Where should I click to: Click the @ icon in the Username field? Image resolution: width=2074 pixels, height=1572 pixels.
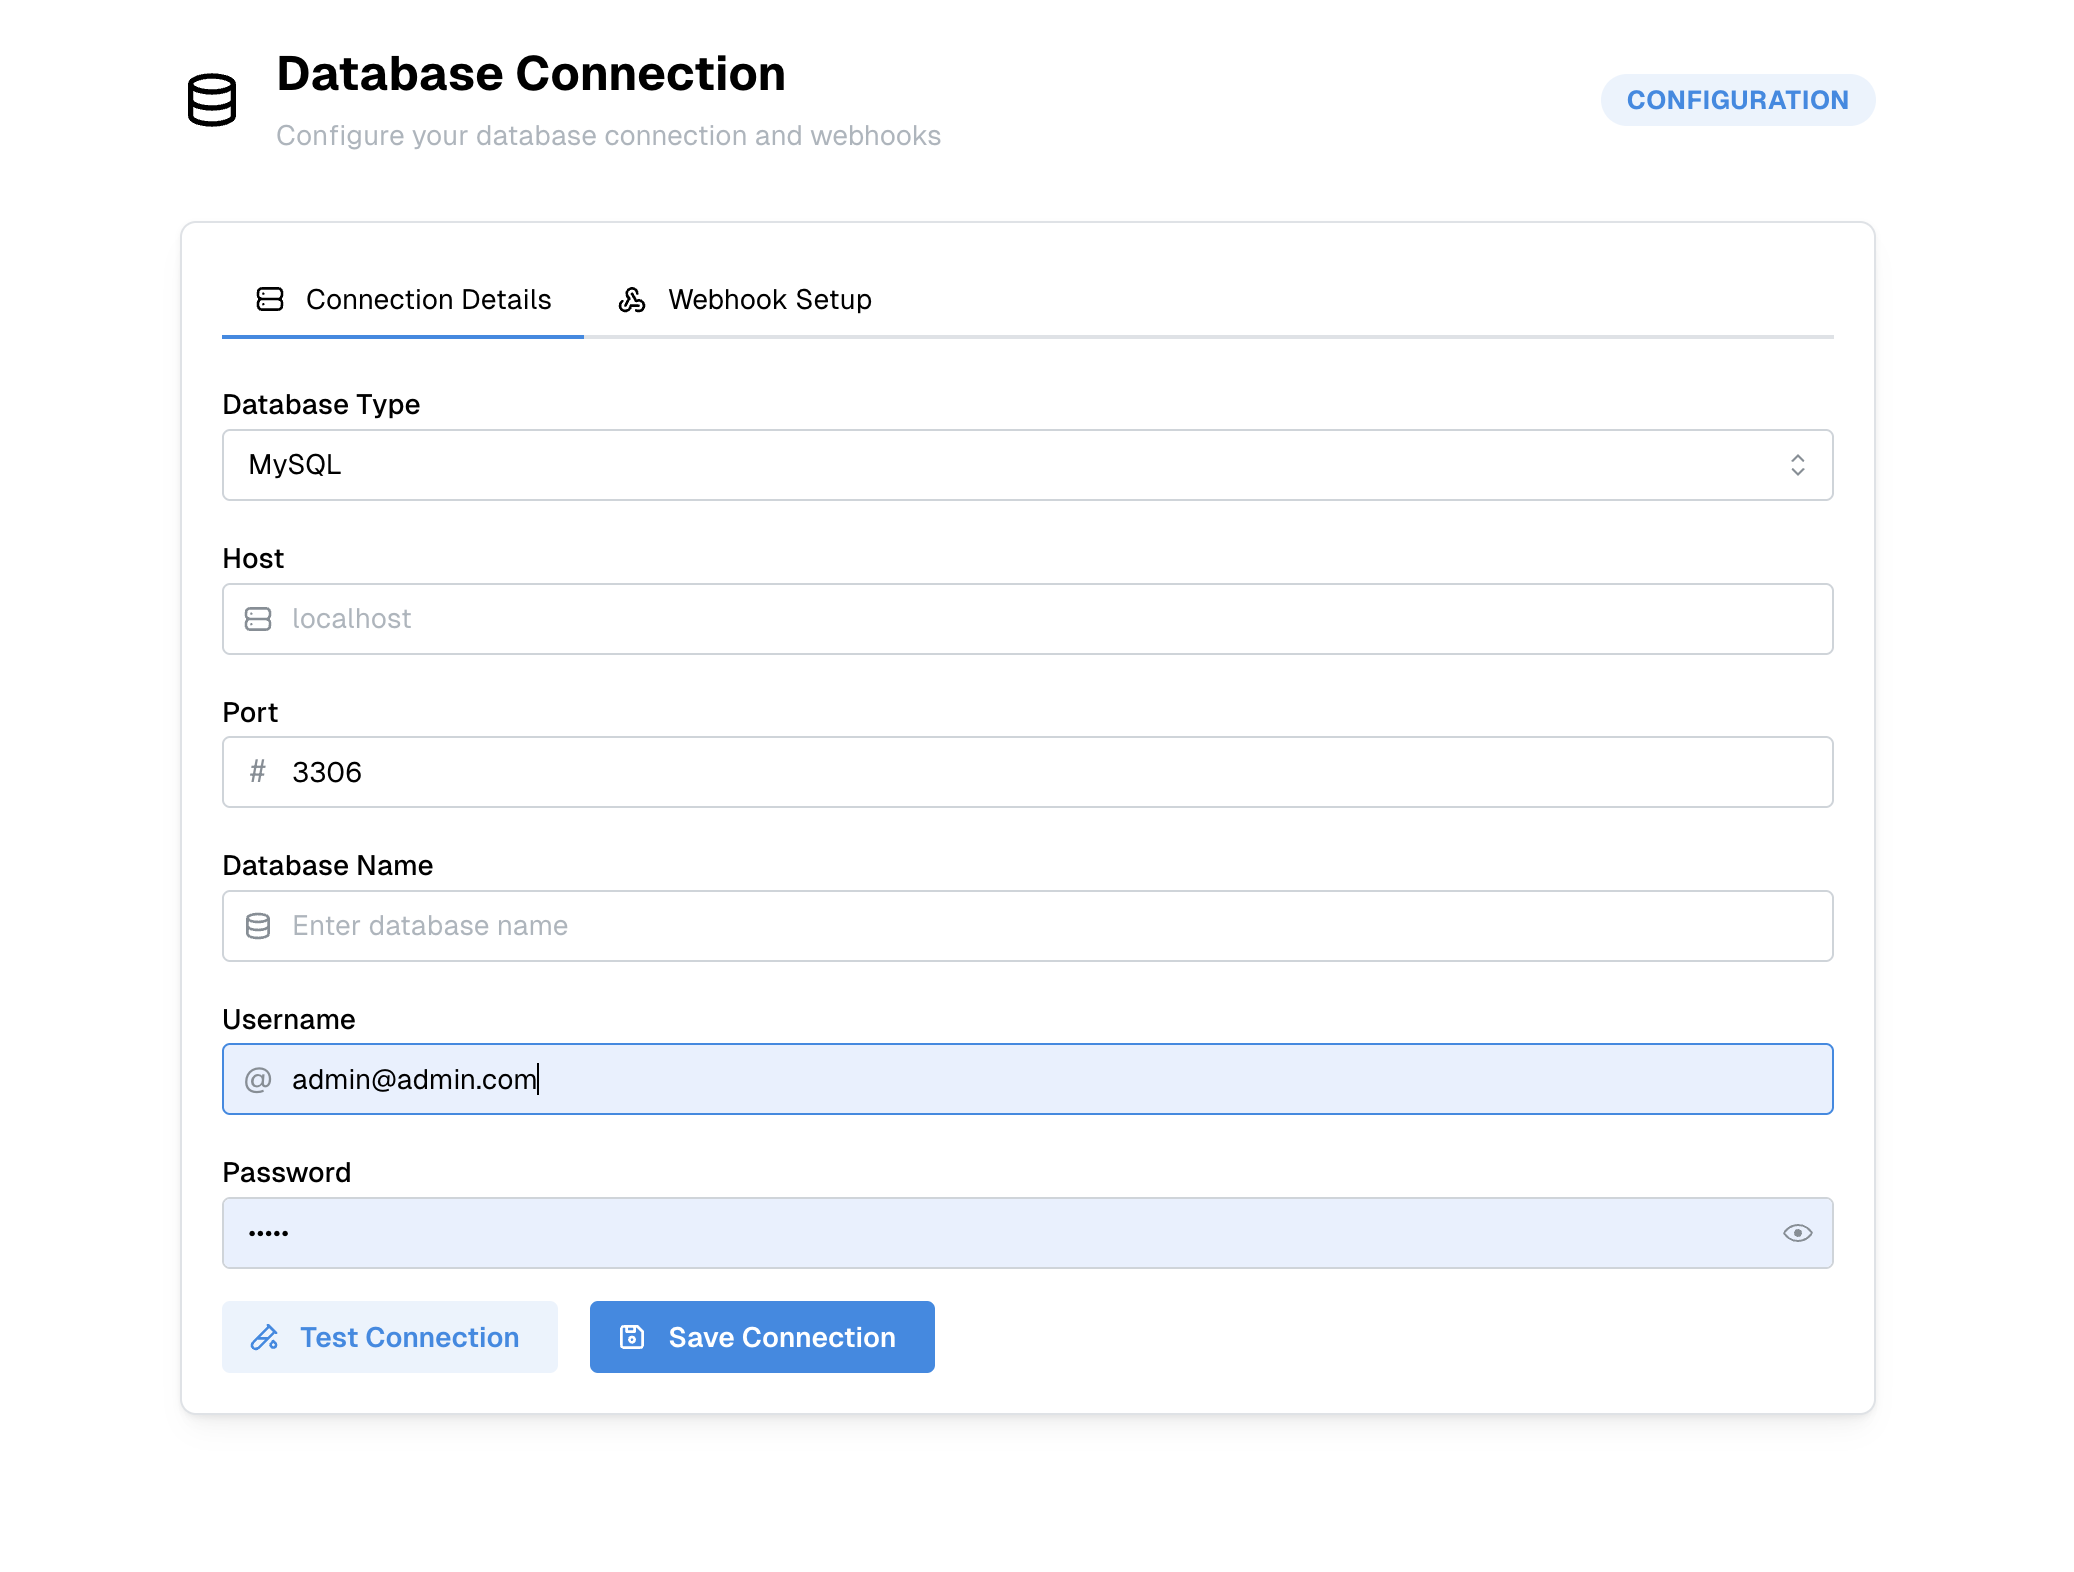(258, 1079)
